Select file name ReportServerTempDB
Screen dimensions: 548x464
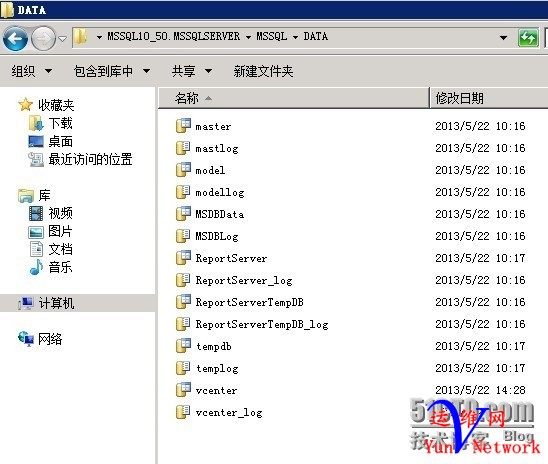click(249, 303)
